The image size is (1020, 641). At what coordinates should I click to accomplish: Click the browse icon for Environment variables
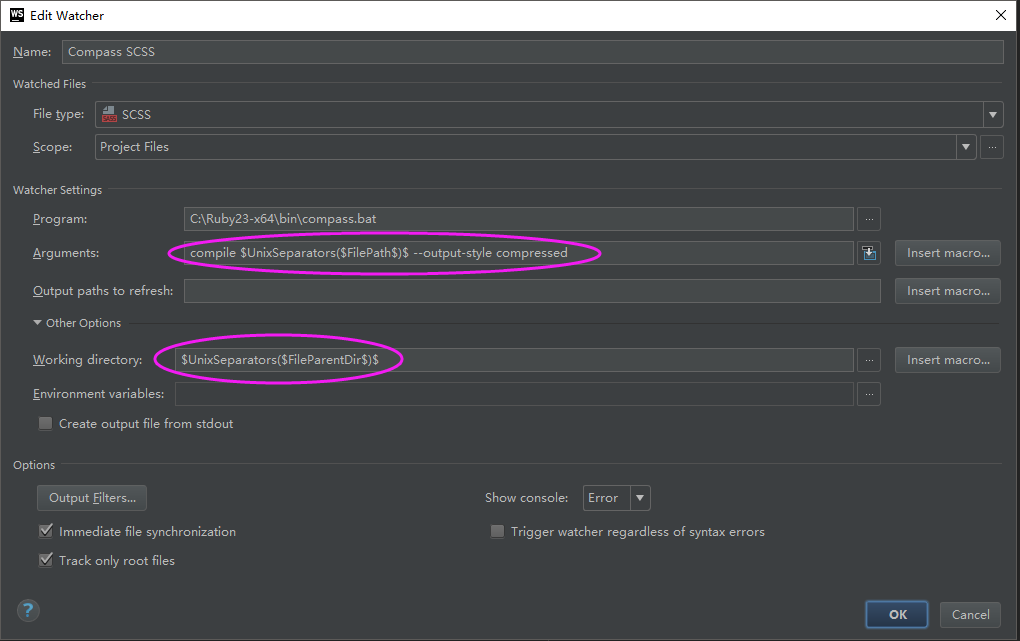tap(868, 394)
